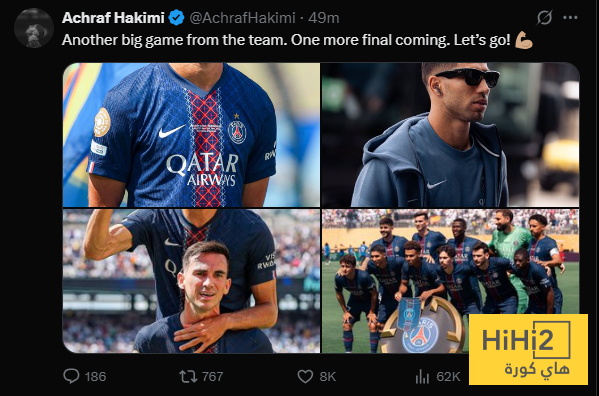The height and width of the screenshot is (396, 599).
Task: Click the 767 reposts count
Action: (x=212, y=377)
